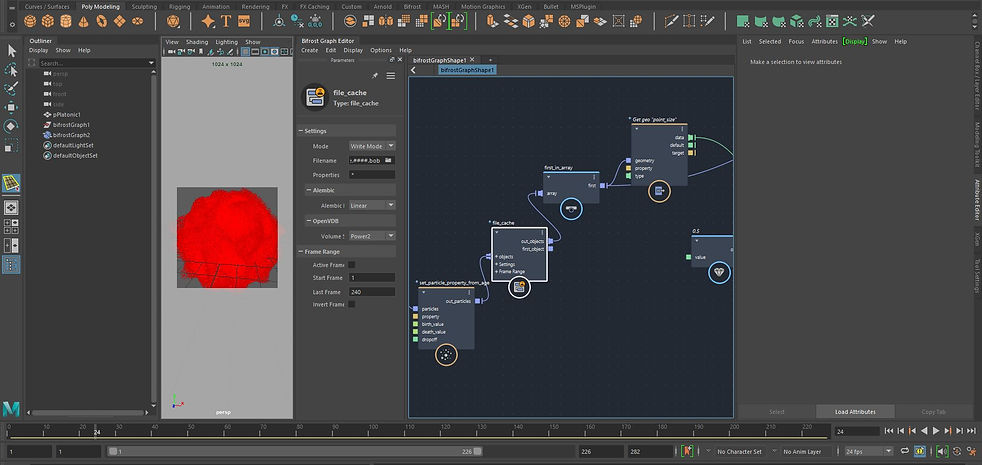Create polygon Type text tool
The image size is (982, 465).
pos(226,21)
